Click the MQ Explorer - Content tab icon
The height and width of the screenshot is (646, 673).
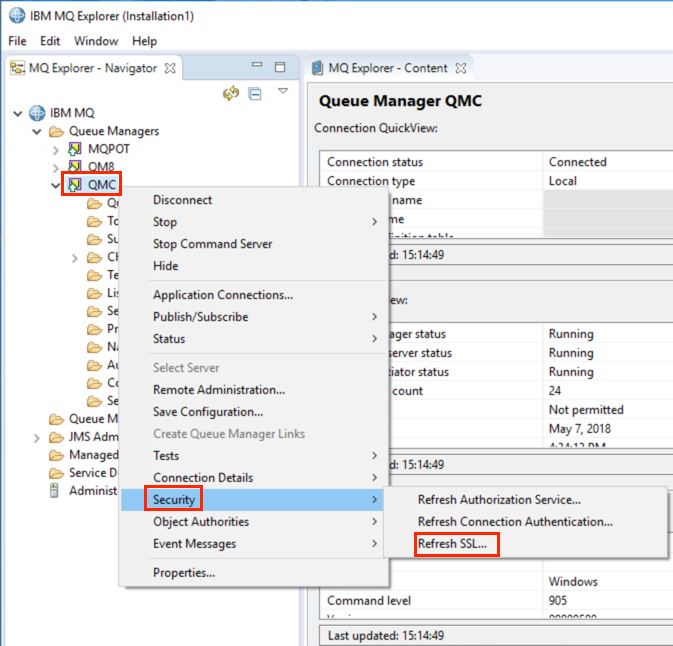point(318,68)
